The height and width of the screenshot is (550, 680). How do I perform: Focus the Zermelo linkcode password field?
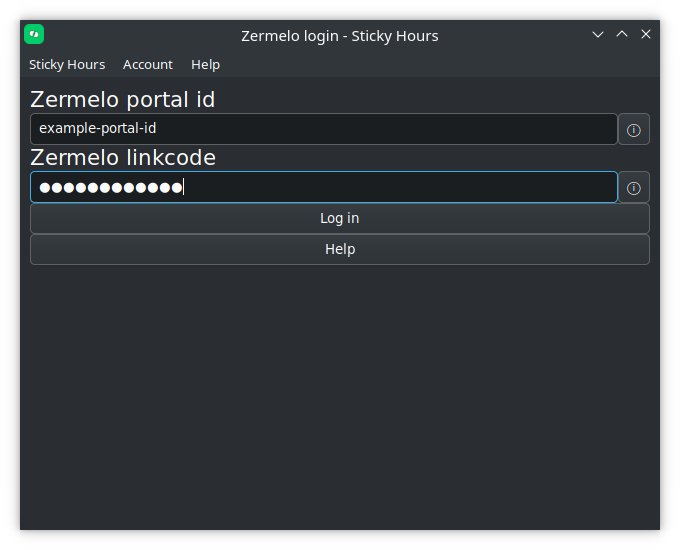point(324,187)
